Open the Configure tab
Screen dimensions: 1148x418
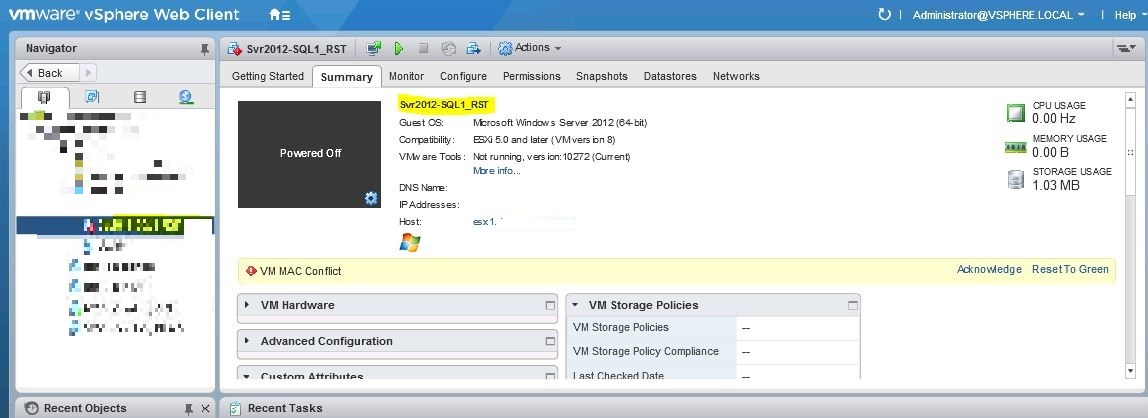tap(463, 76)
